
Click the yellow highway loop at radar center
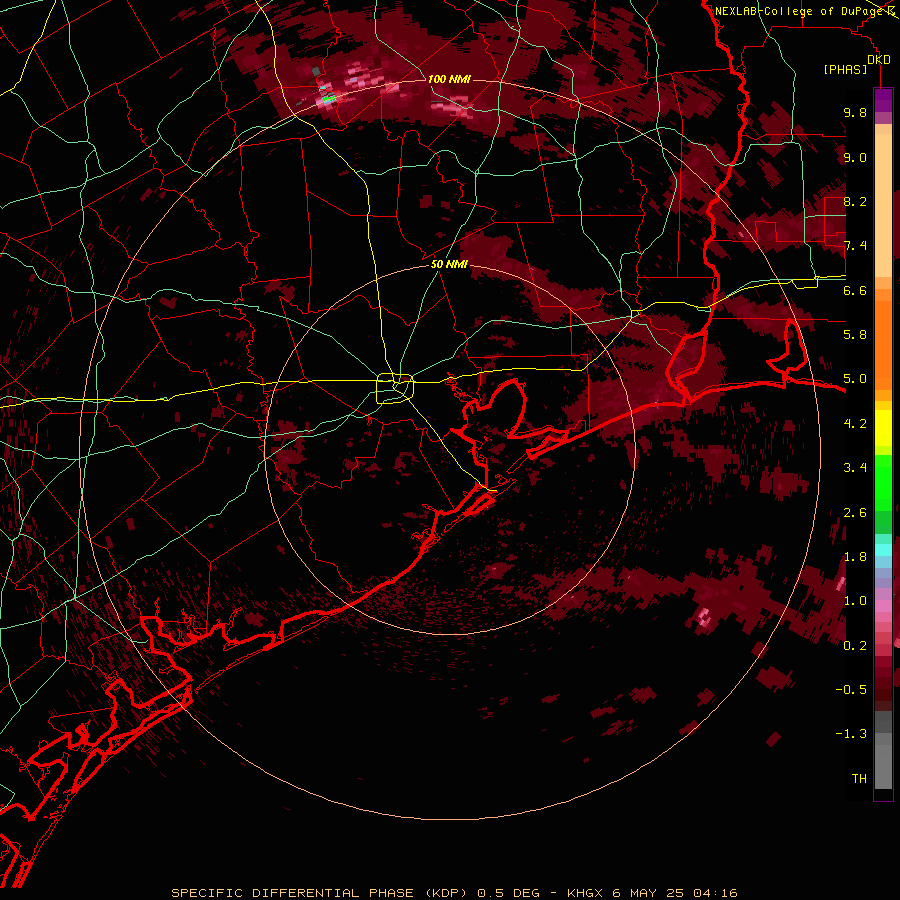[395, 388]
